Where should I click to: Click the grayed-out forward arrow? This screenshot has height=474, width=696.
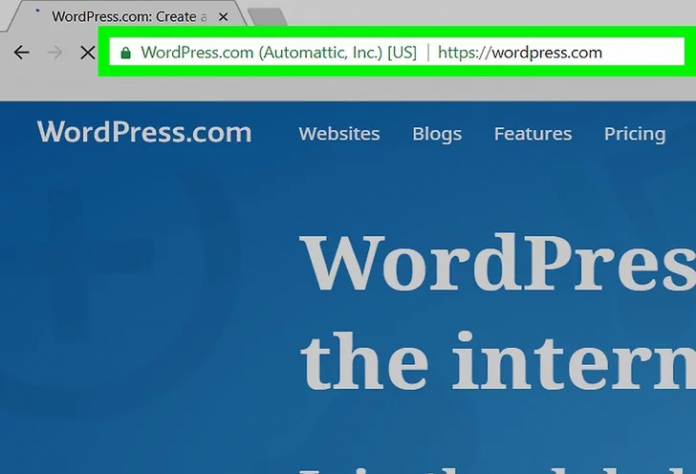[54, 52]
